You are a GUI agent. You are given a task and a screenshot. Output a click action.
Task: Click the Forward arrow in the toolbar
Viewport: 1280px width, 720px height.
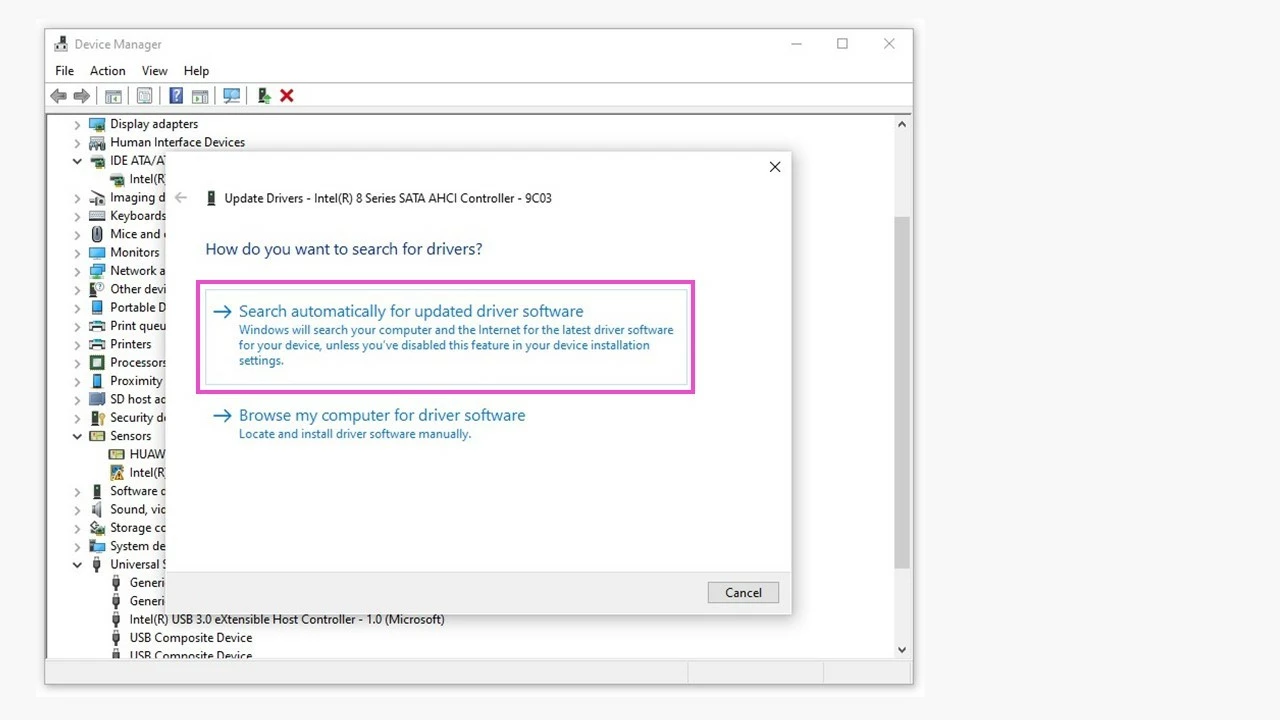[x=82, y=96]
